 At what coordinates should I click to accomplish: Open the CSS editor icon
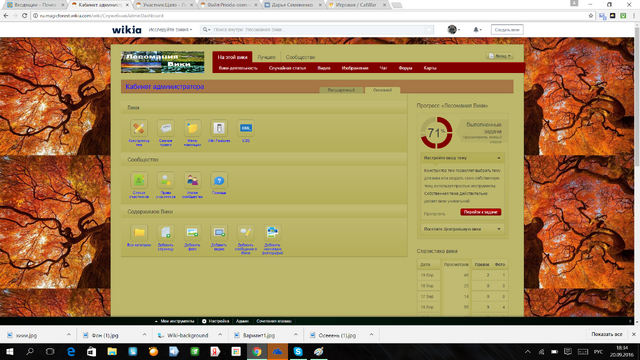246,128
